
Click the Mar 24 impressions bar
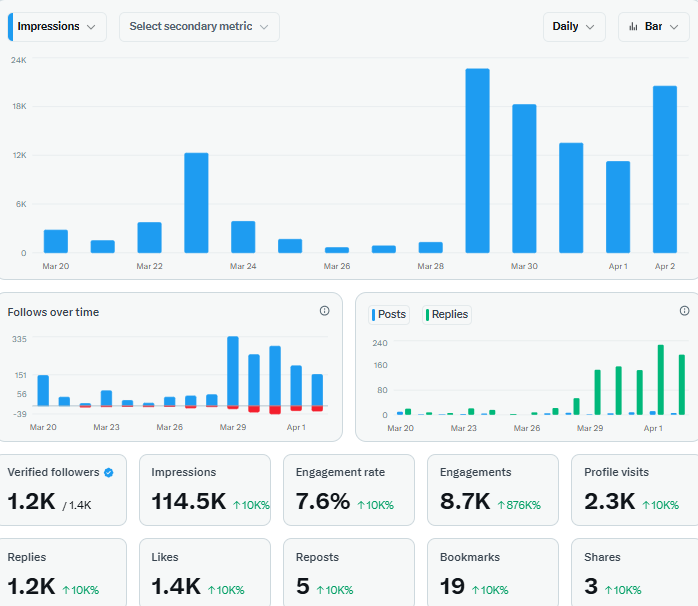click(x=243, y=237)
